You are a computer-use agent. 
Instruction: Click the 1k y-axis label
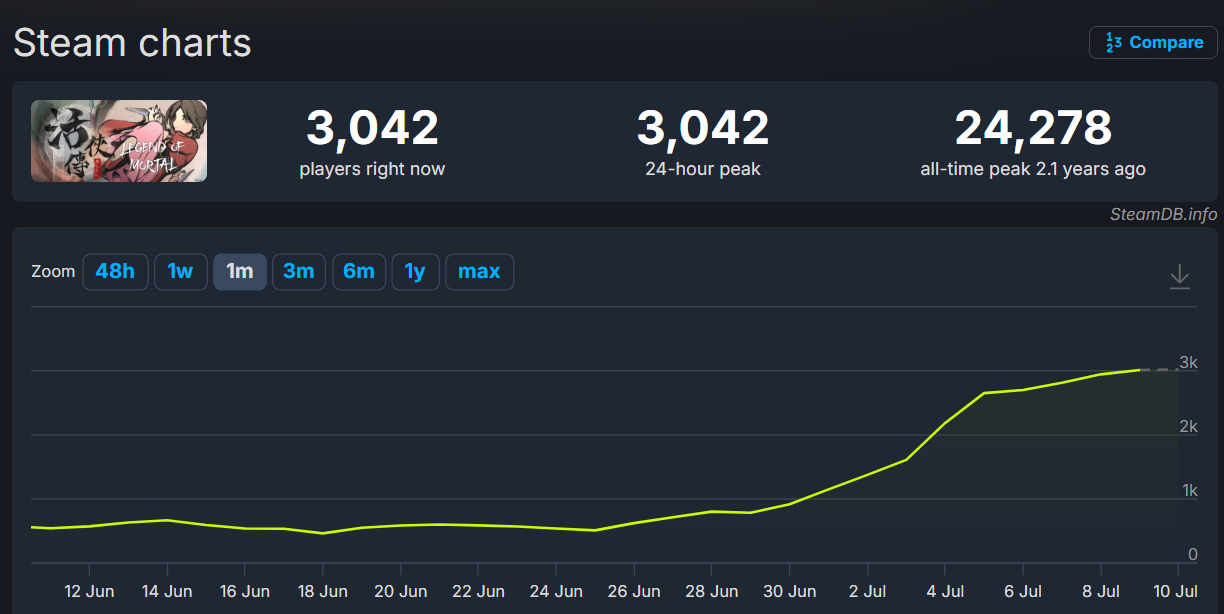pyautogui.click(x=1190, y=491)
